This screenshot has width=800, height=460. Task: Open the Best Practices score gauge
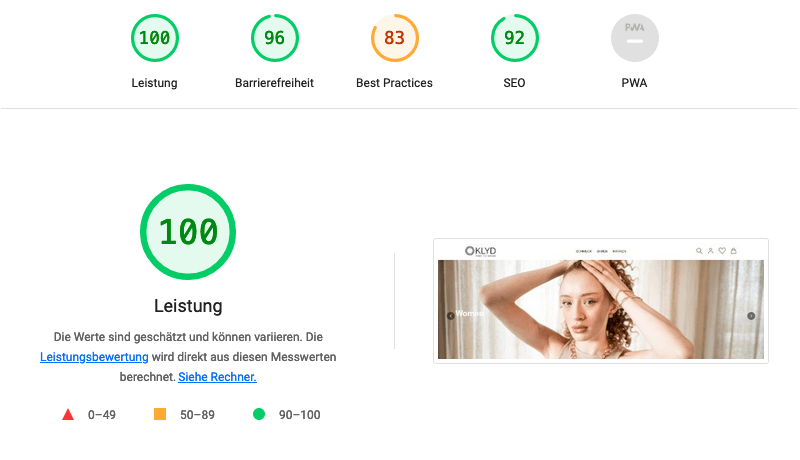394,39
